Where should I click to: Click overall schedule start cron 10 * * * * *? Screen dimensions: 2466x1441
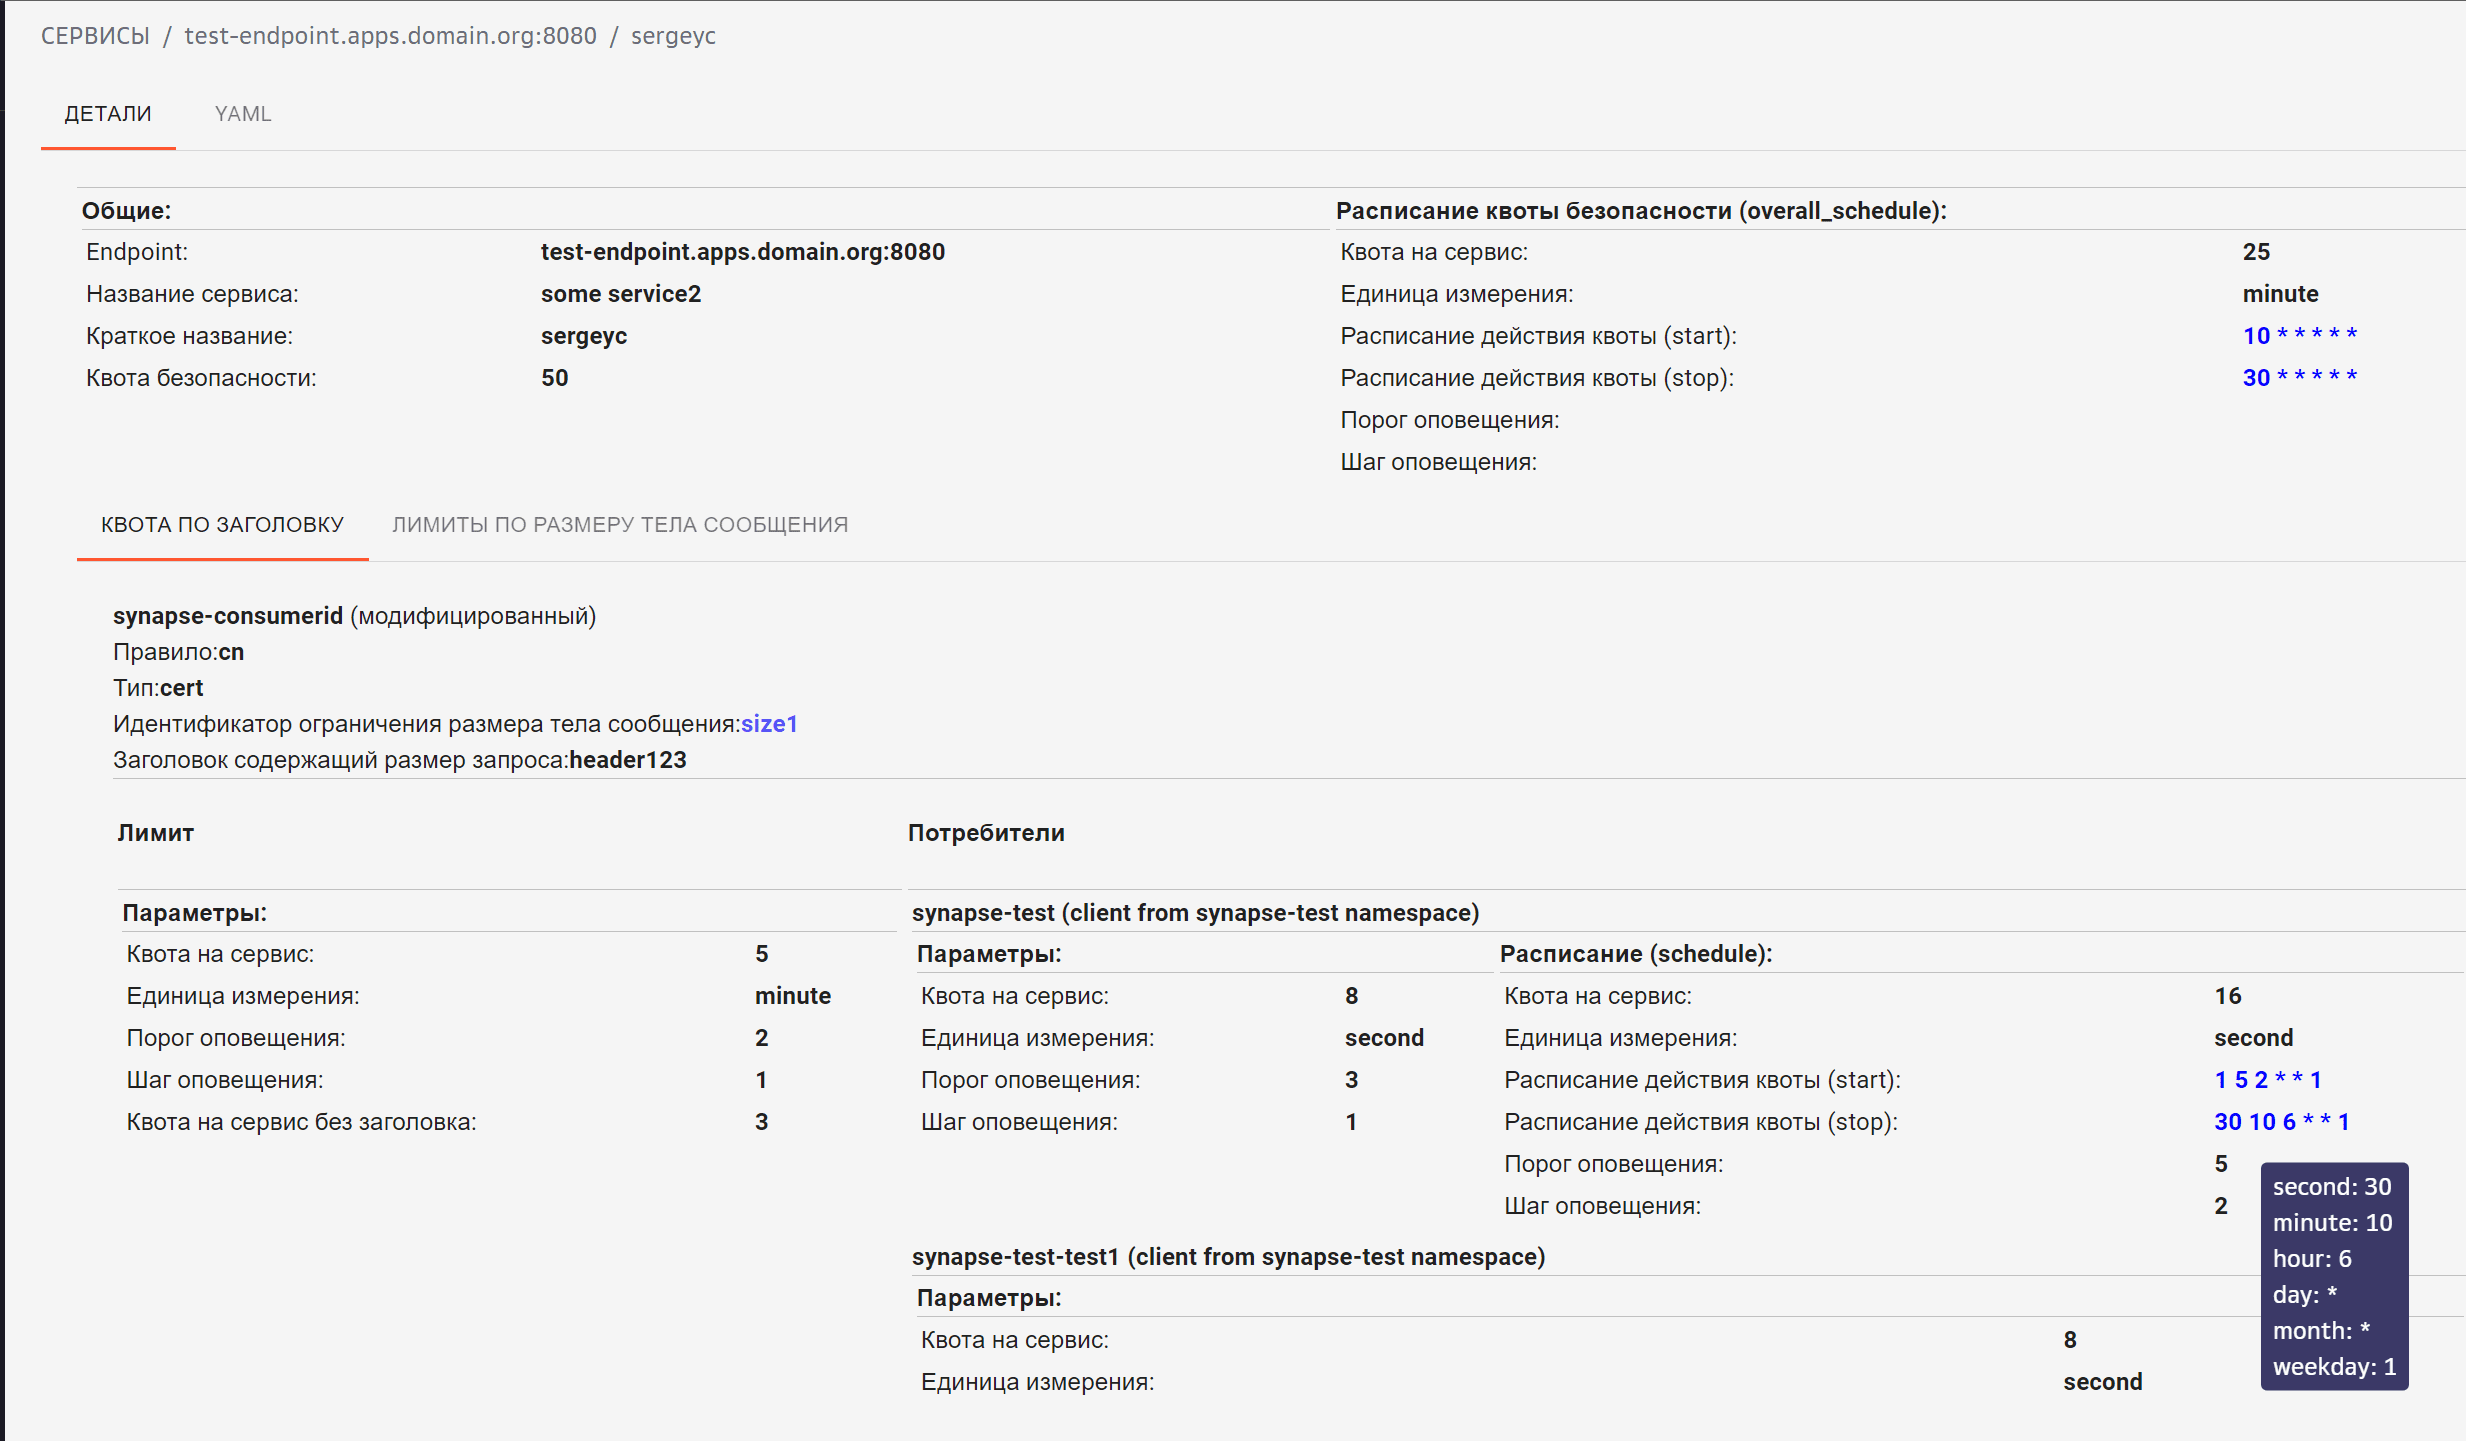[2299, 336]
